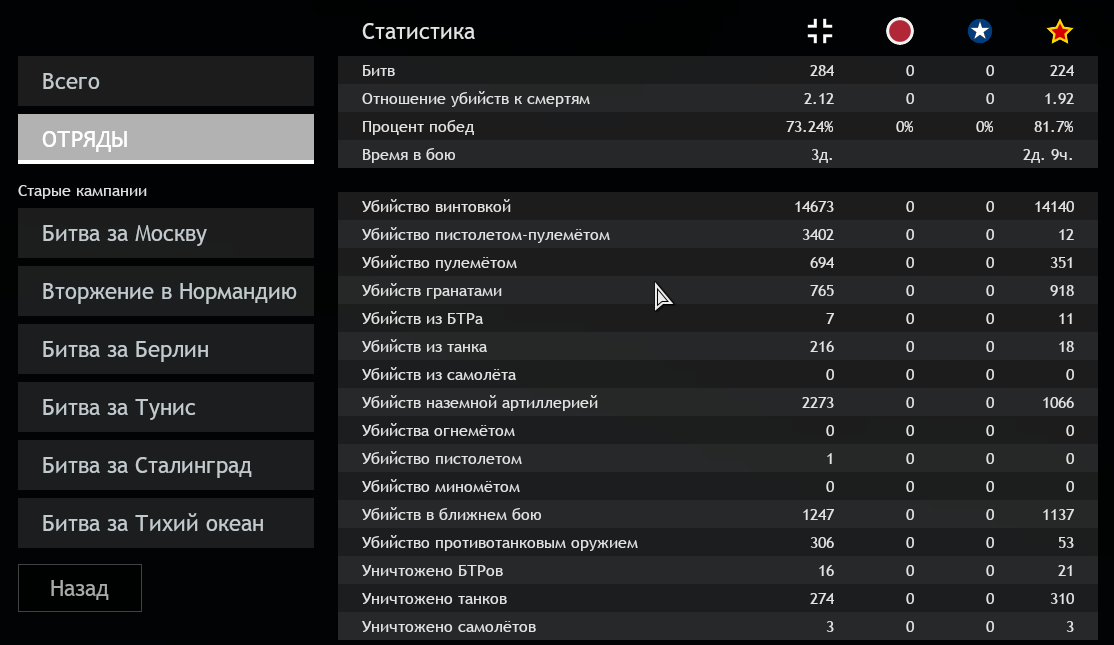Open Битва за Москву campaign stats
The image size is (1114, 645).
[166, 234]
